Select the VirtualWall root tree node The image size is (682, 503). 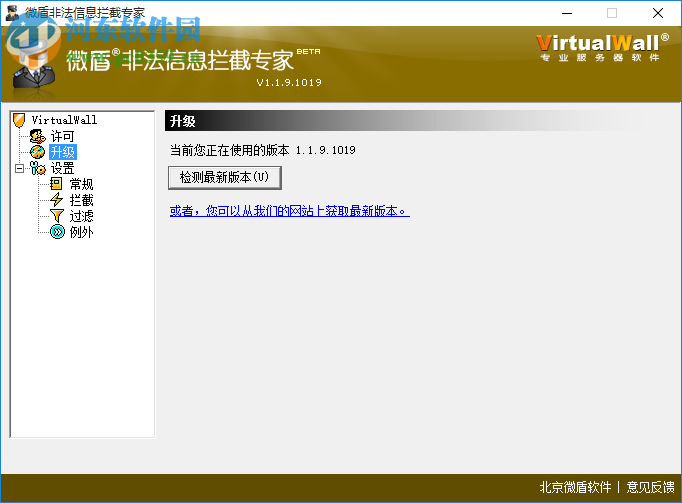64,120
